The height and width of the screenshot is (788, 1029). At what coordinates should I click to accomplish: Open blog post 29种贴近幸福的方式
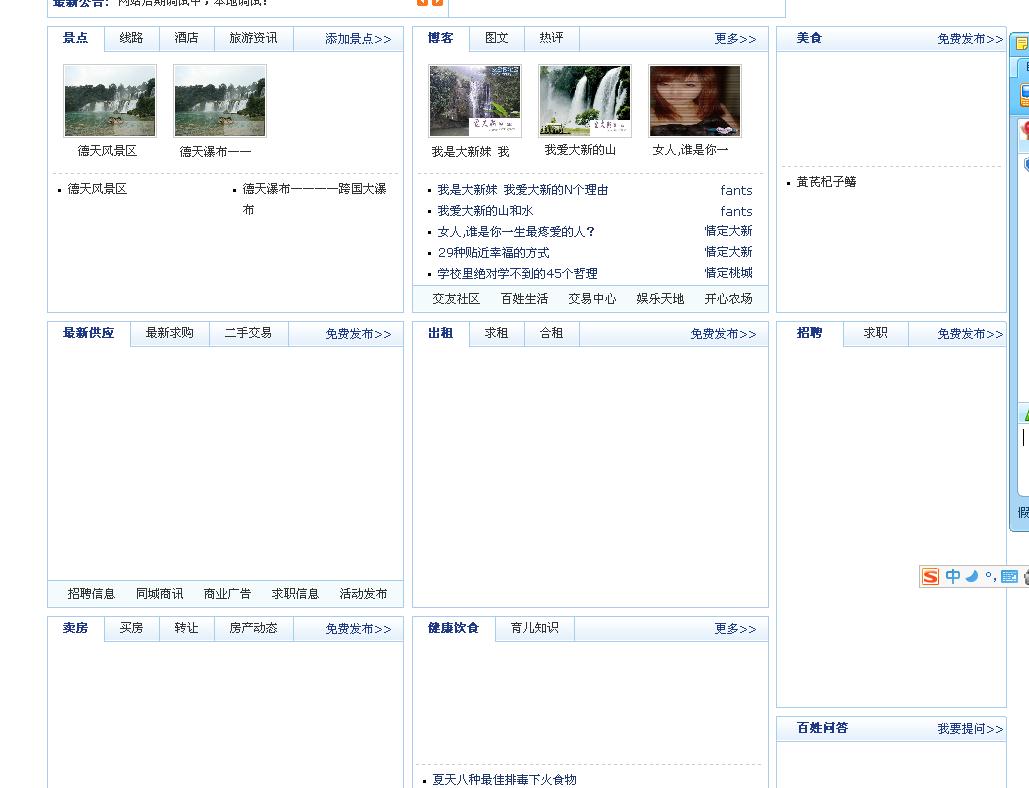tap(494, 253)
